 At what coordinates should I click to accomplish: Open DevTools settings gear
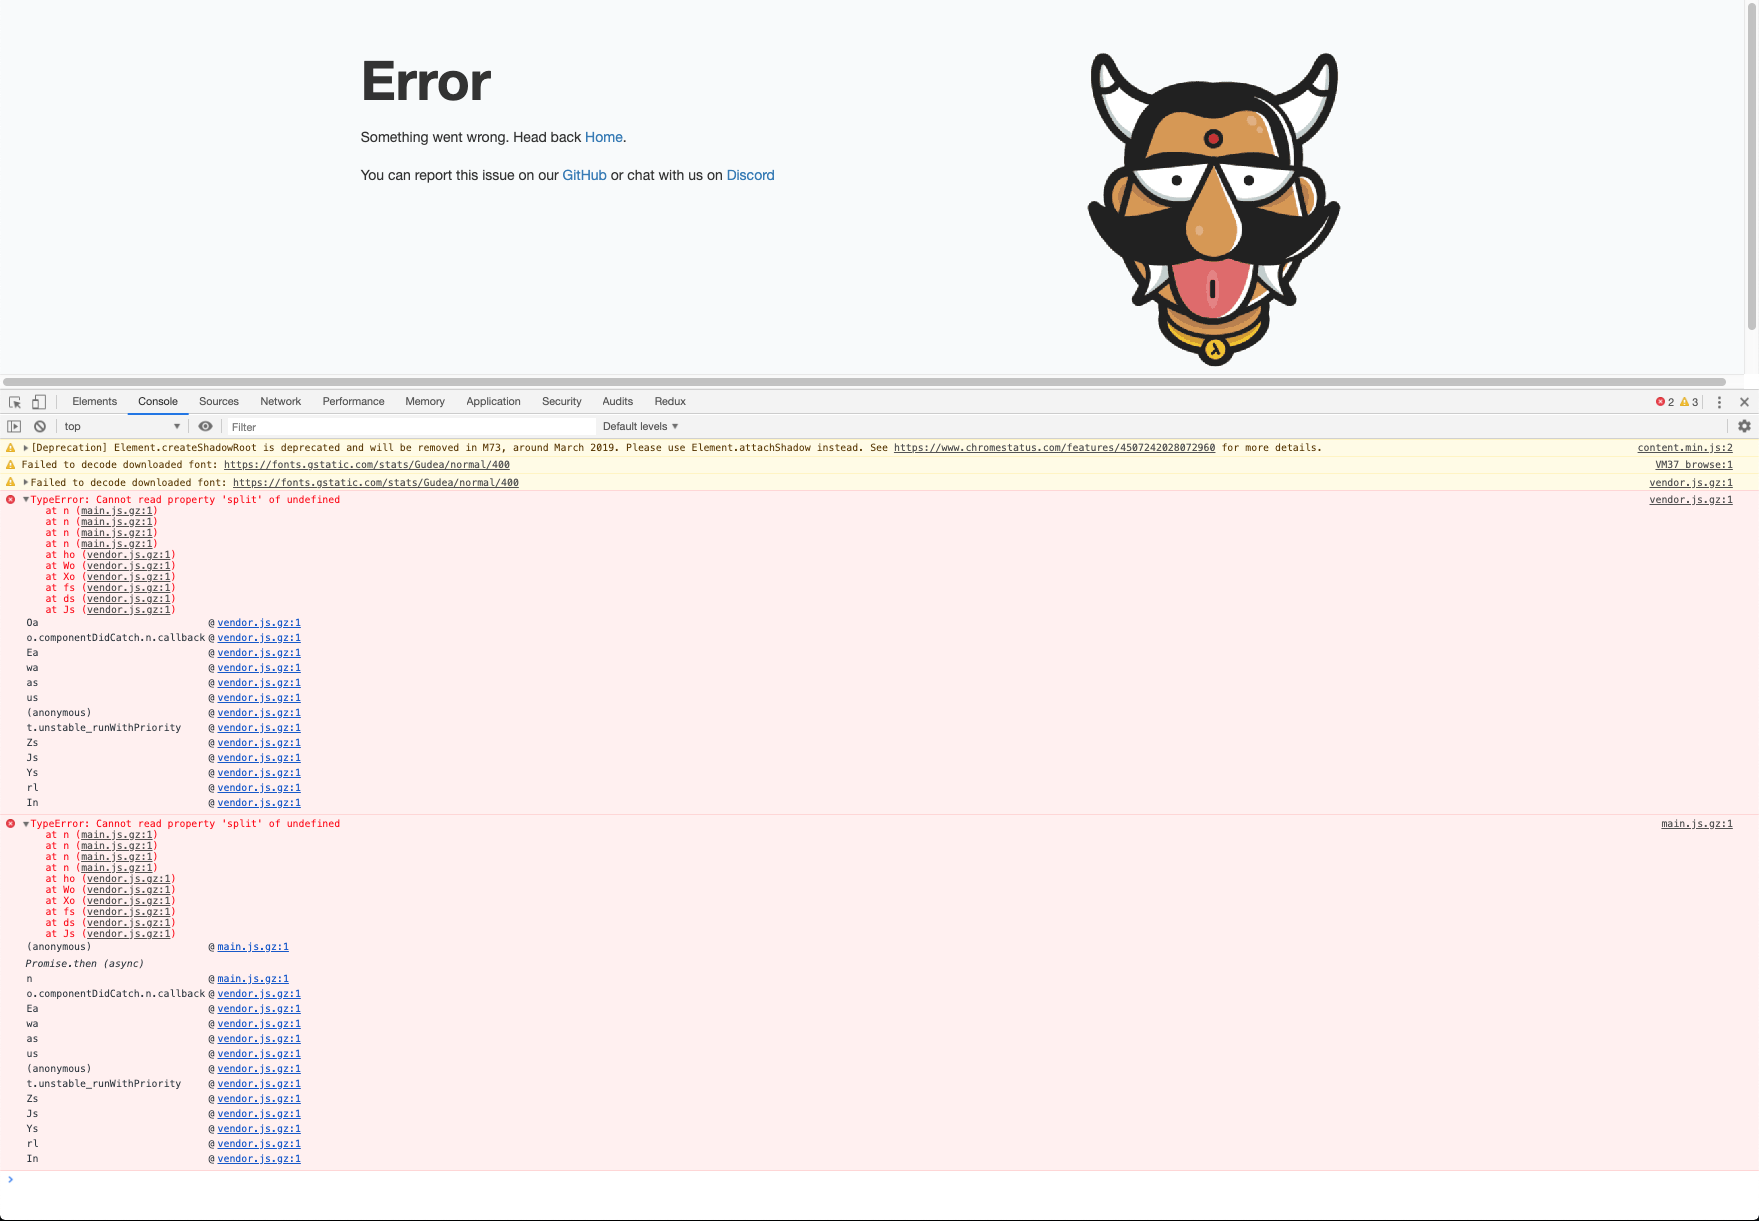1744,426
